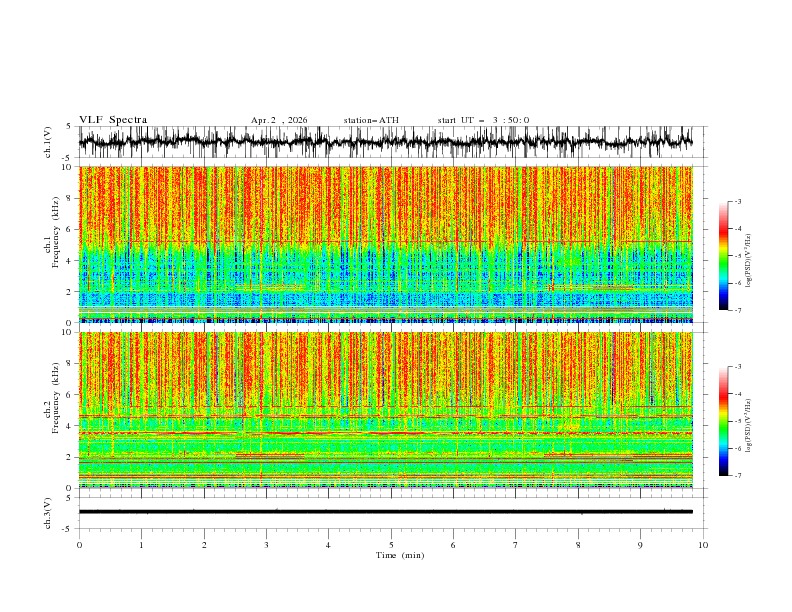Screen dimensions: 792x612
Task: Click the 'station=ATH' label
Action: coord(371,120)
